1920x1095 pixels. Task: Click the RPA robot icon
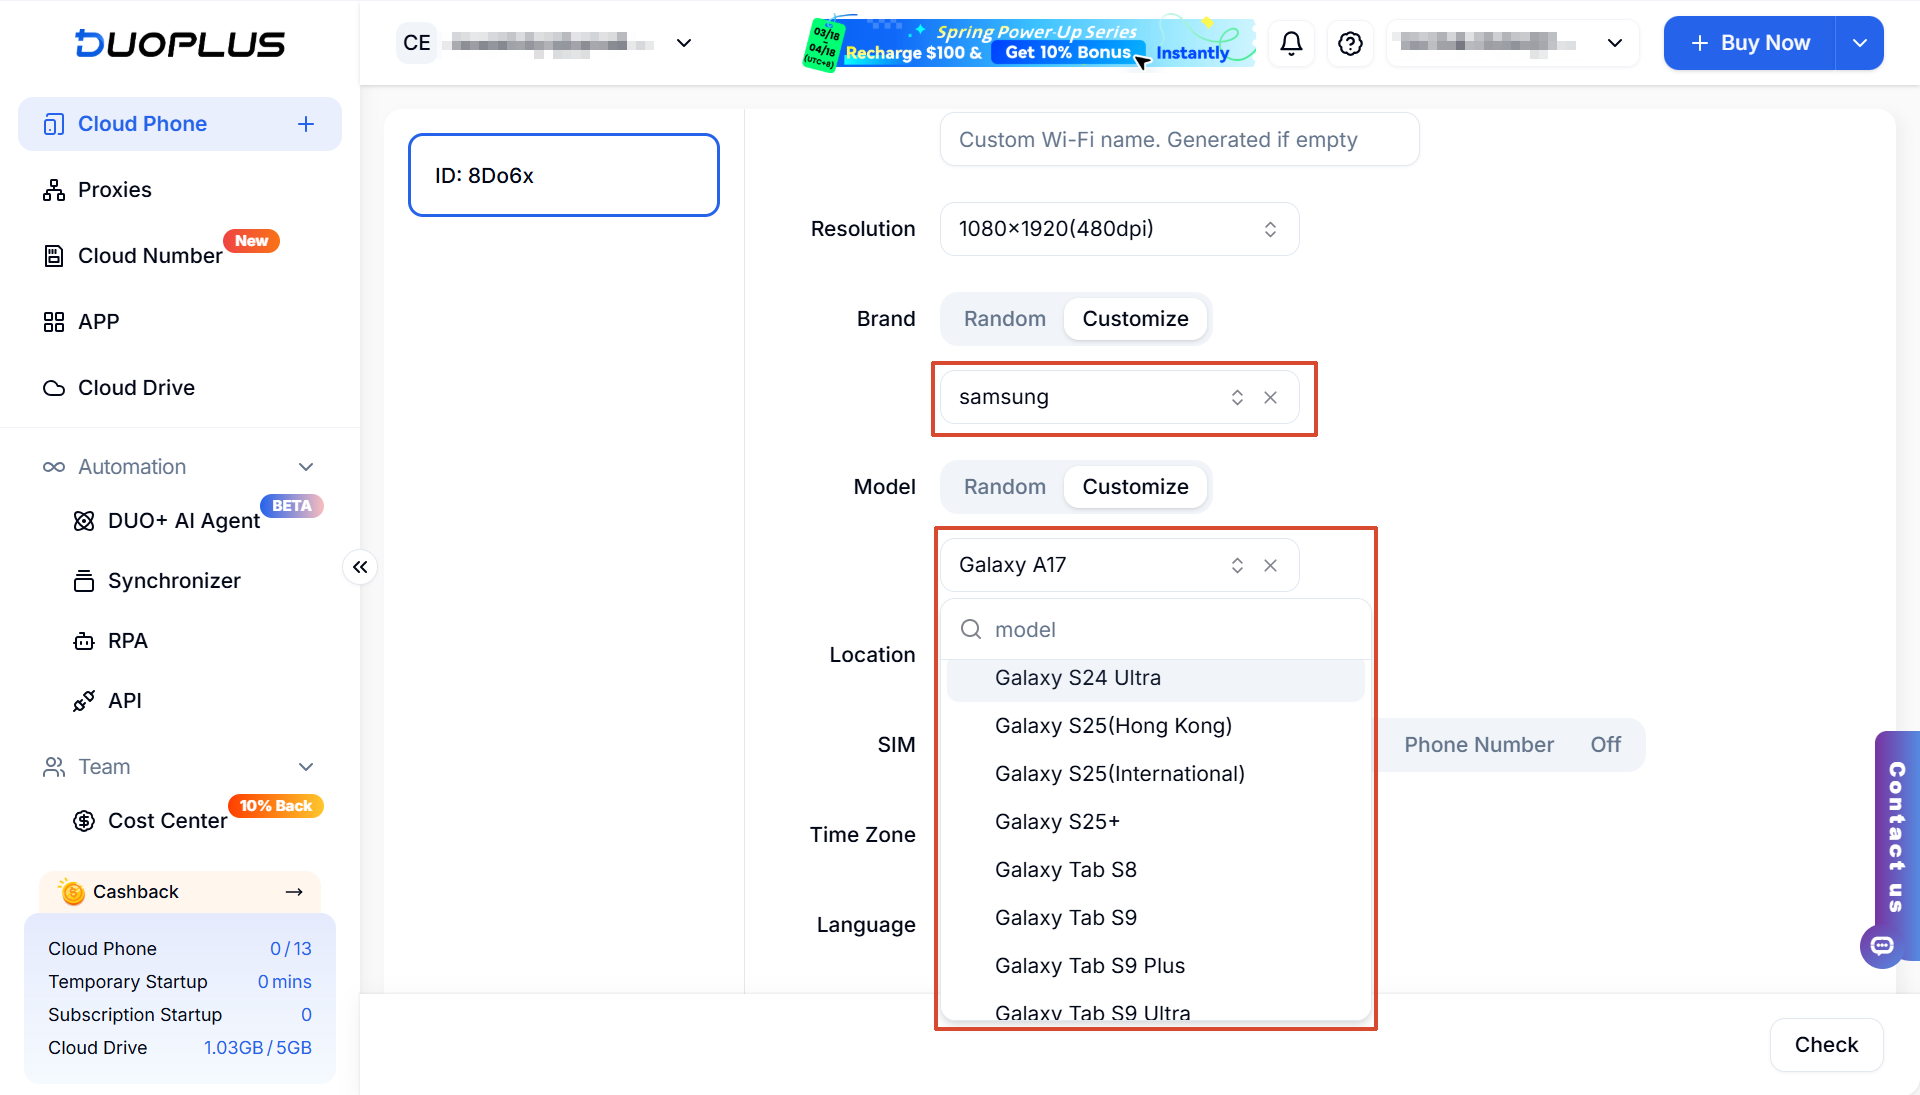pyautogui.click(x=84, y=641)
